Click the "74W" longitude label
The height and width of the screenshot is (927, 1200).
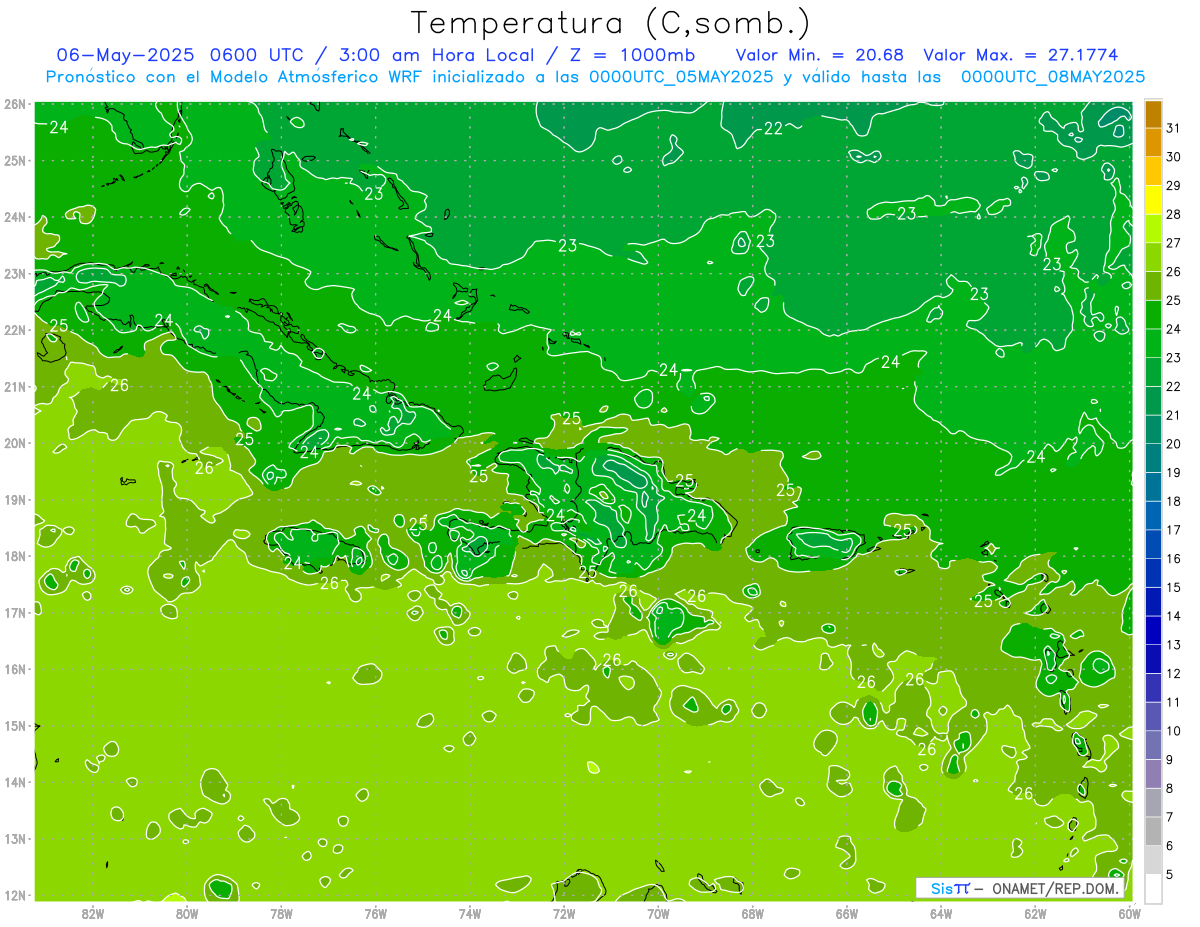(x=469, y=913)
